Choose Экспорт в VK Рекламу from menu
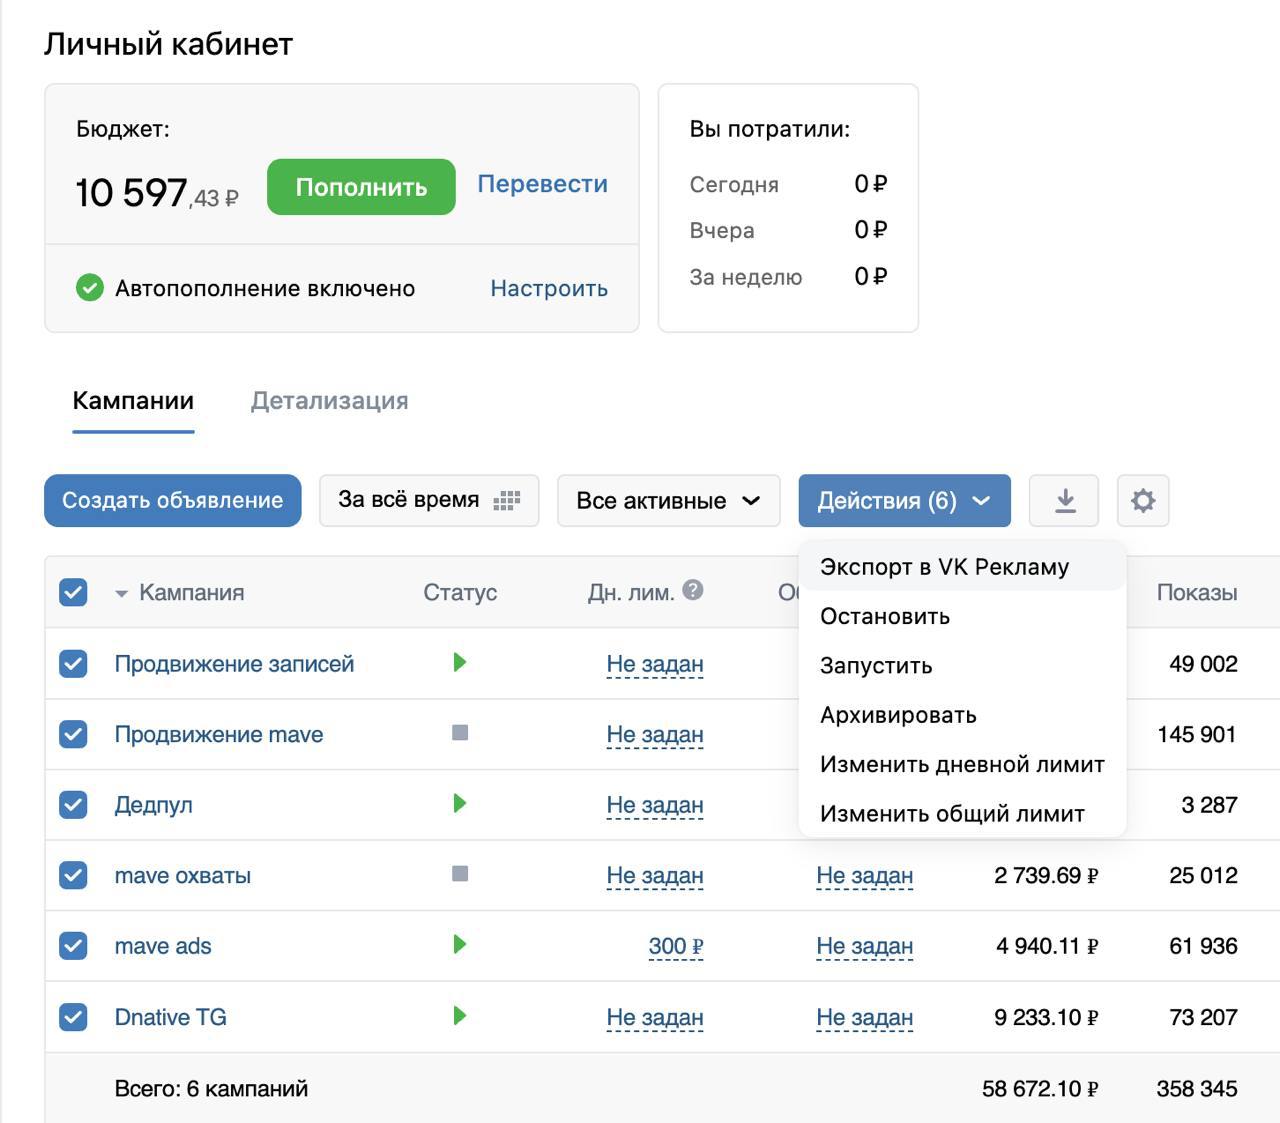1280x1123 pixels. click(944, 567)
